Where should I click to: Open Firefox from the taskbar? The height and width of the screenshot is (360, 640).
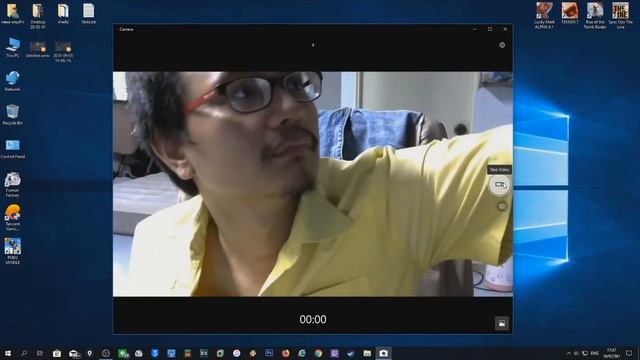click(285, 353)
